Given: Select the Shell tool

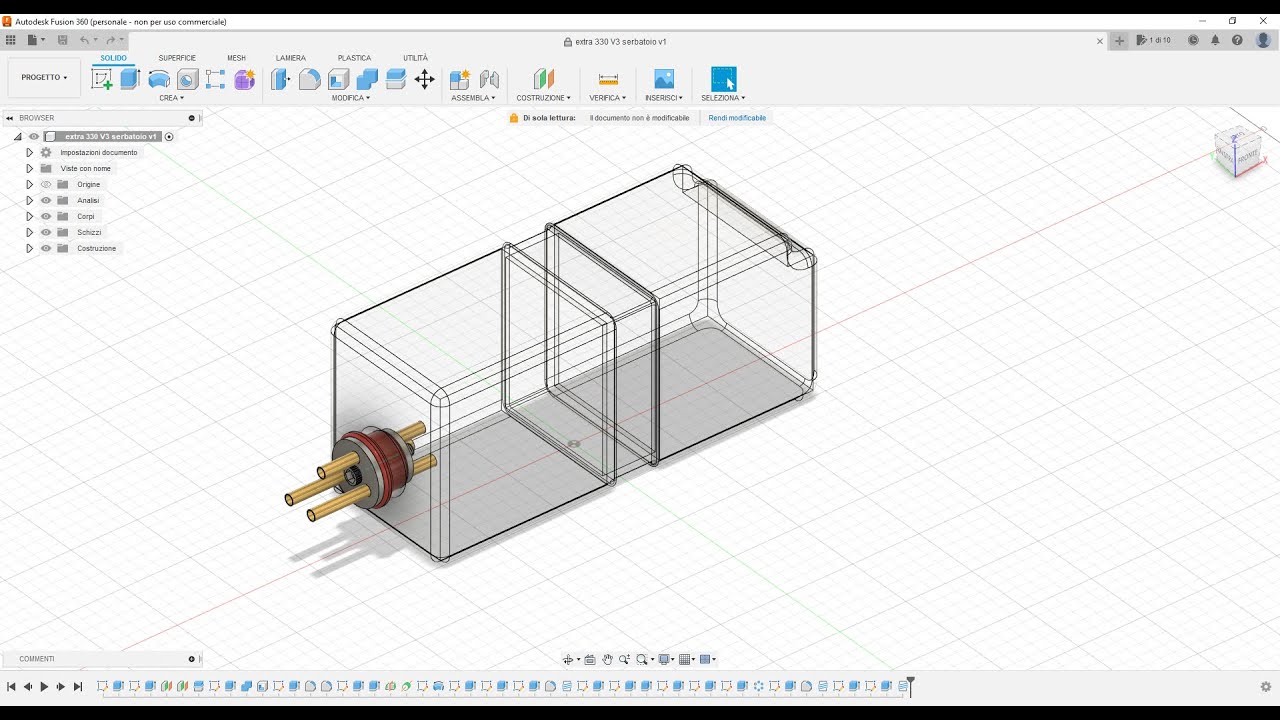Looking at the screenshot, I should [x=339, y=79].
